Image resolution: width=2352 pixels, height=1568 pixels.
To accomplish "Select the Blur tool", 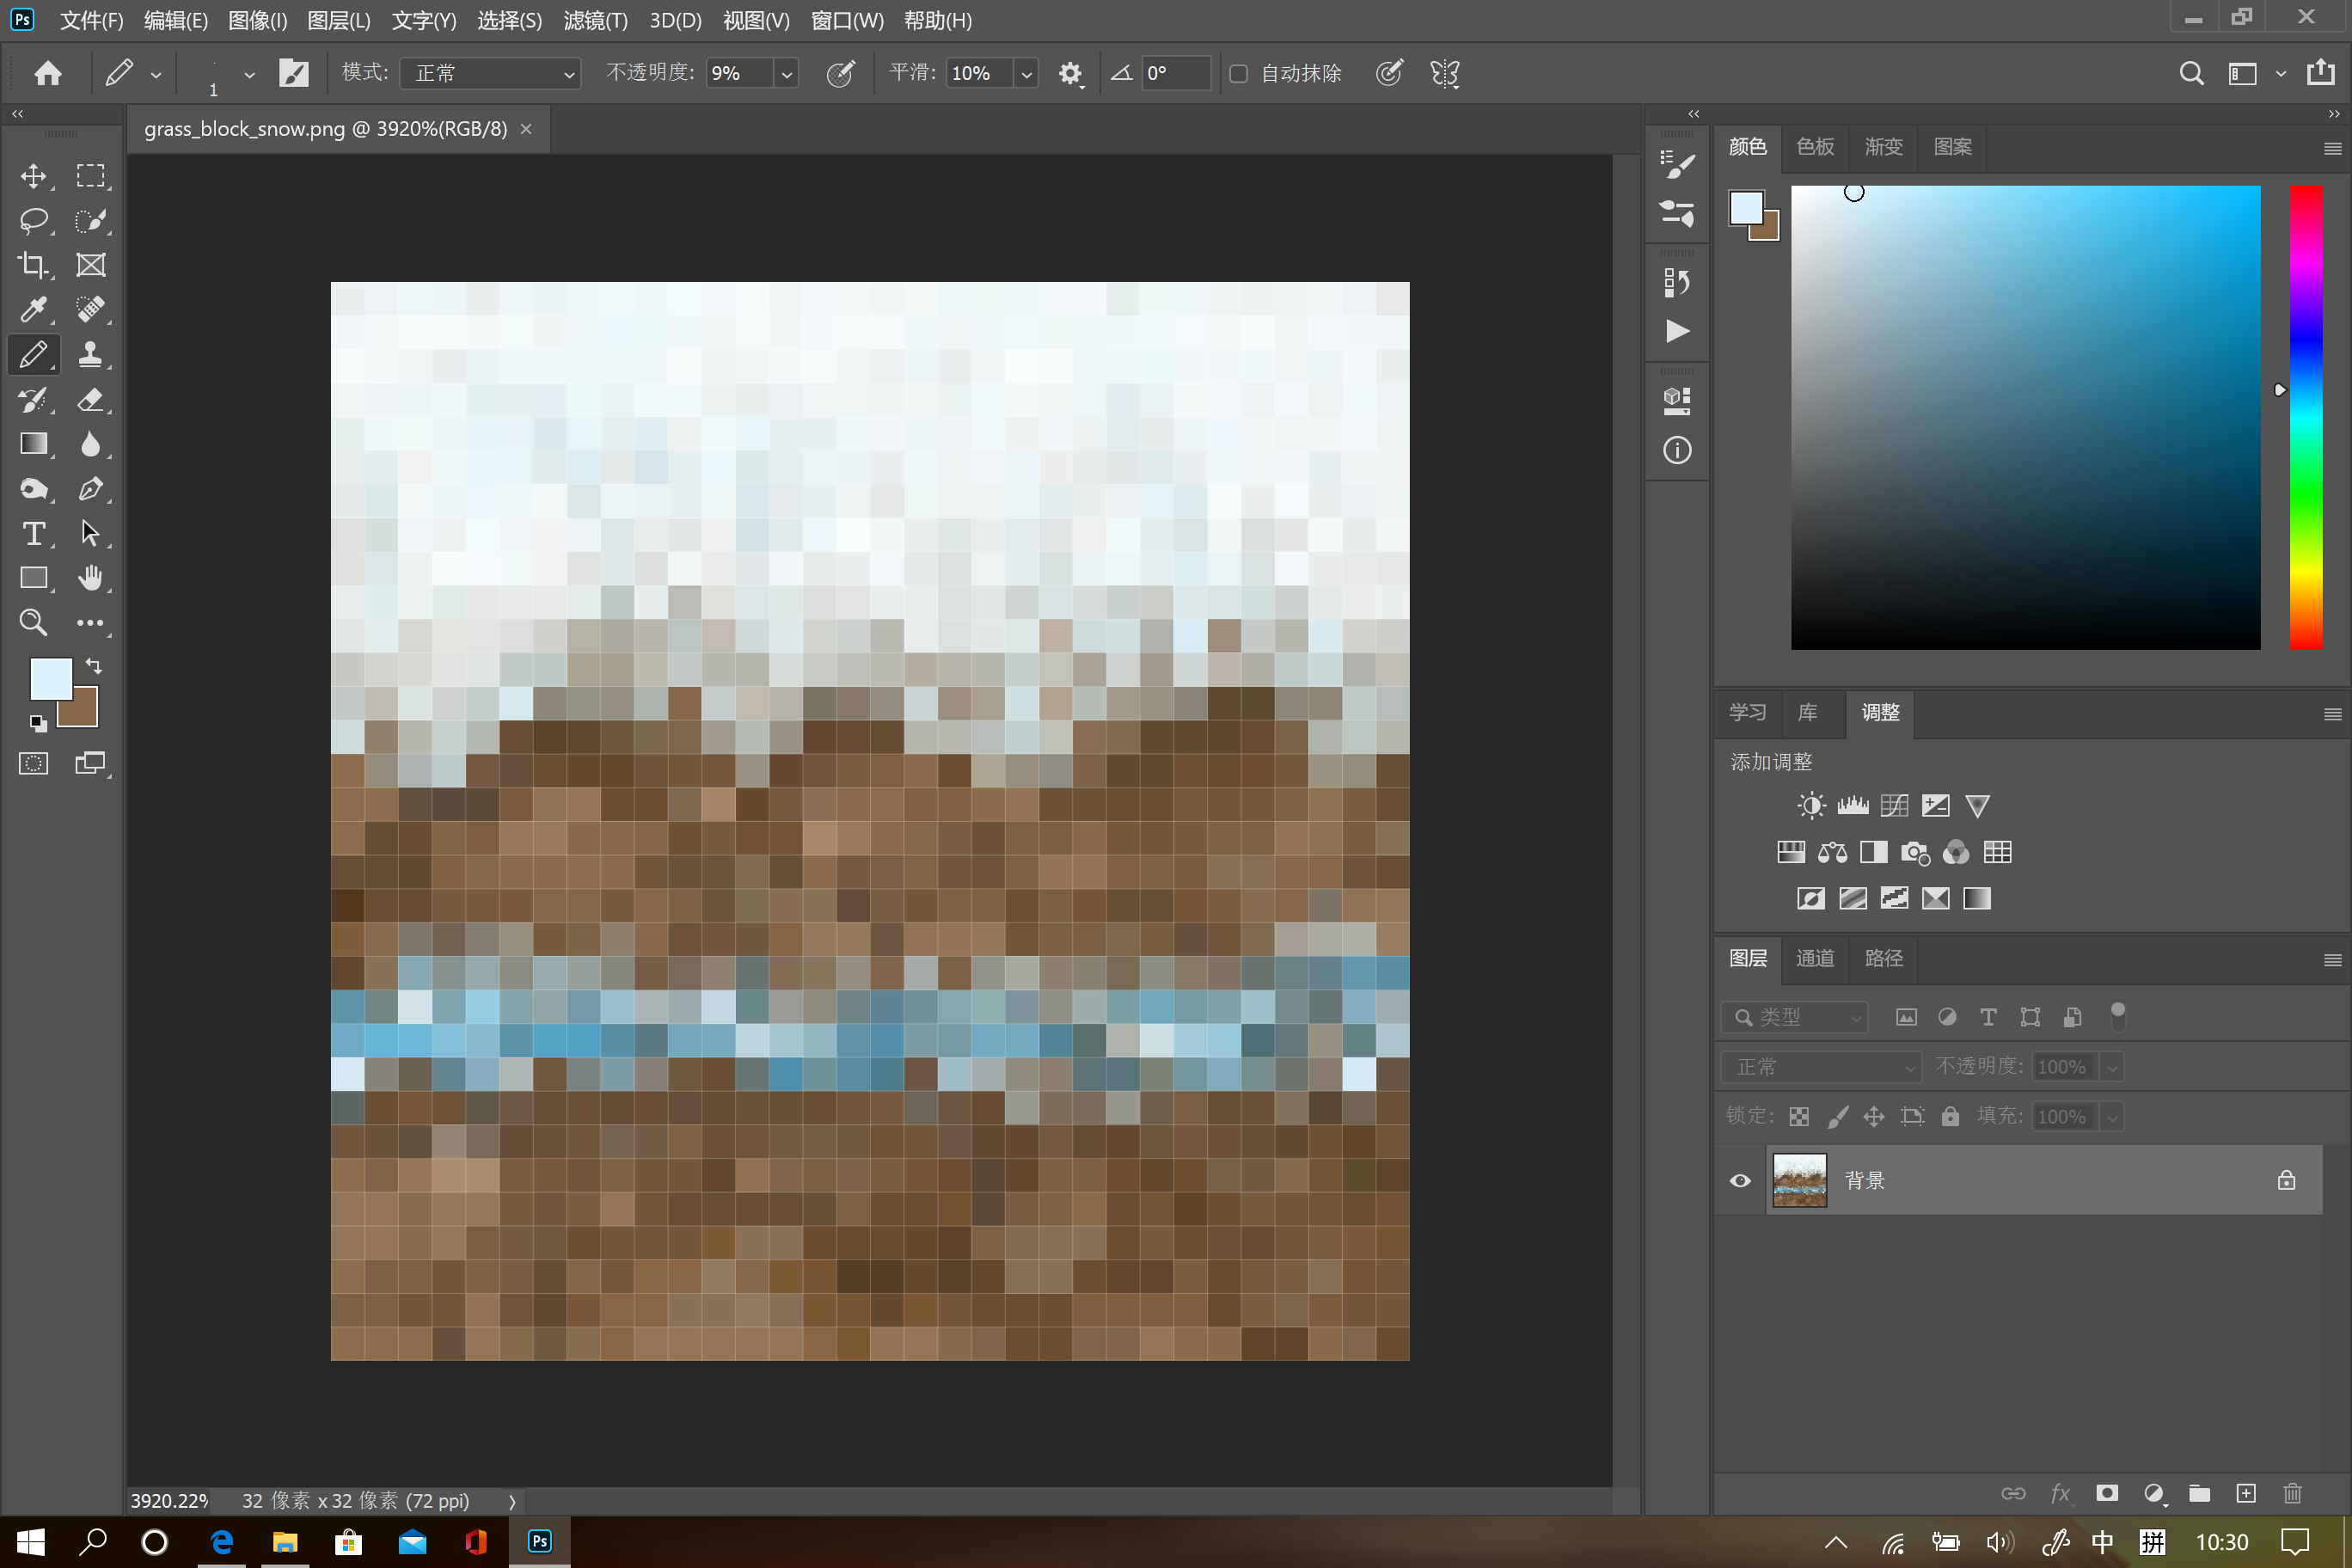I will 91,444.
